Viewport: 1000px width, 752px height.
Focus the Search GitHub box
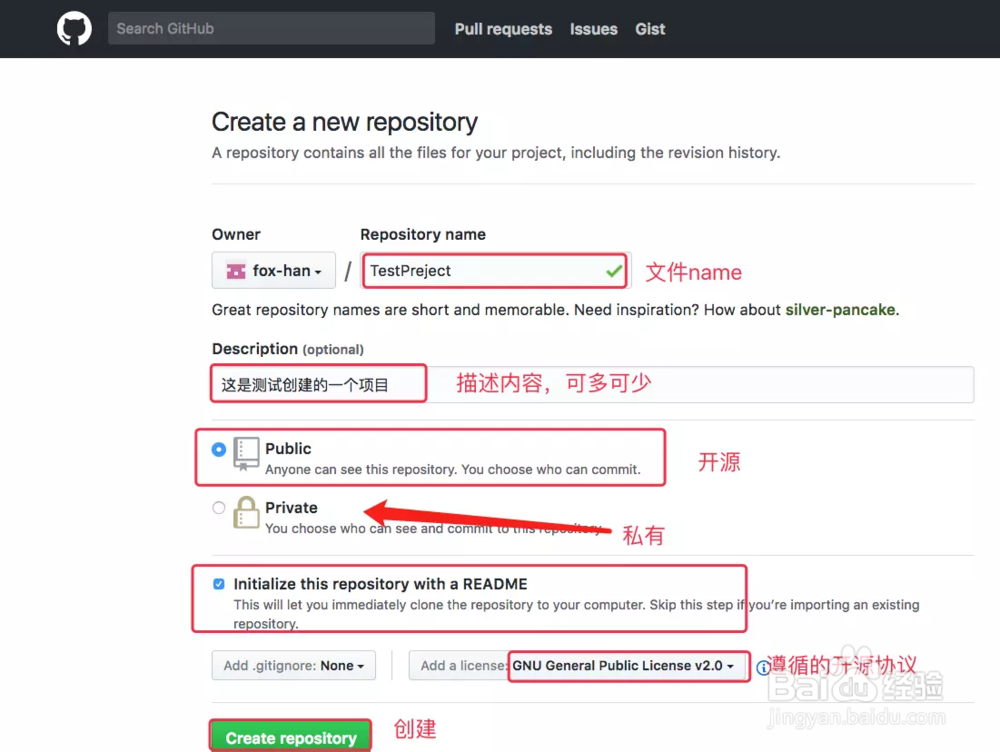(272, 28)
